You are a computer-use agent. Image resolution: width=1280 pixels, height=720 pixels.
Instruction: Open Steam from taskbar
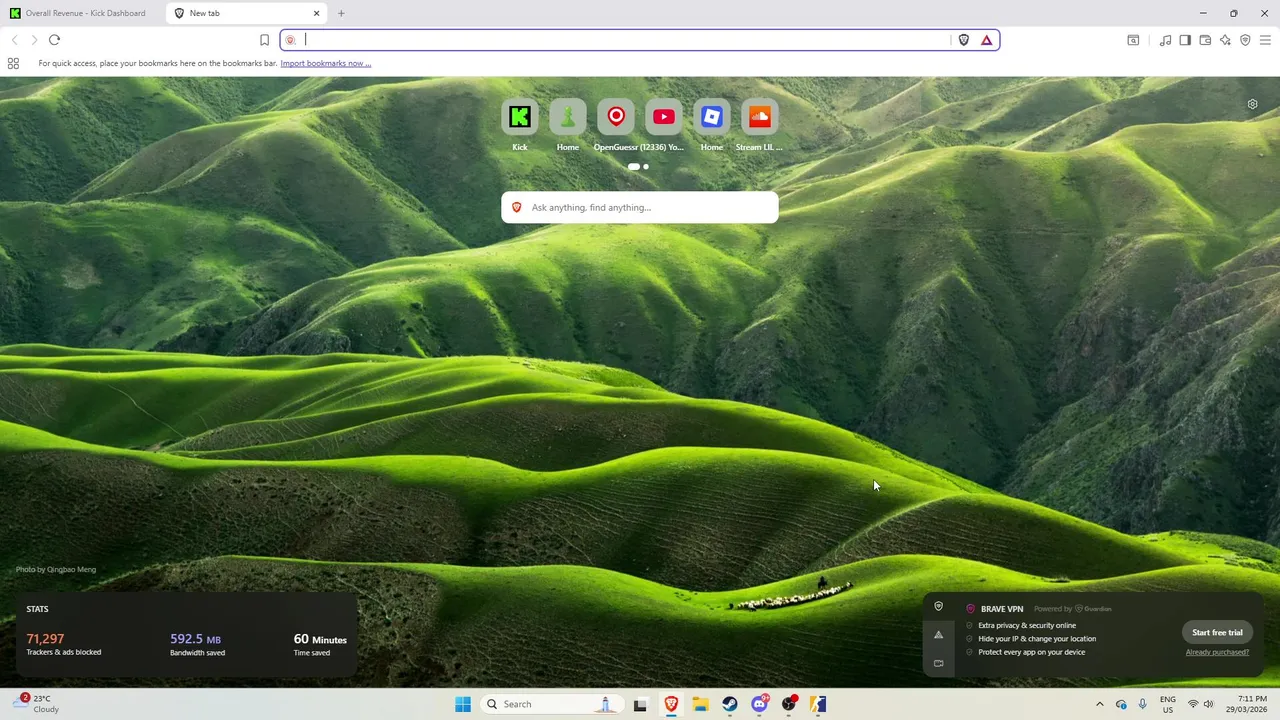[730, 704]
